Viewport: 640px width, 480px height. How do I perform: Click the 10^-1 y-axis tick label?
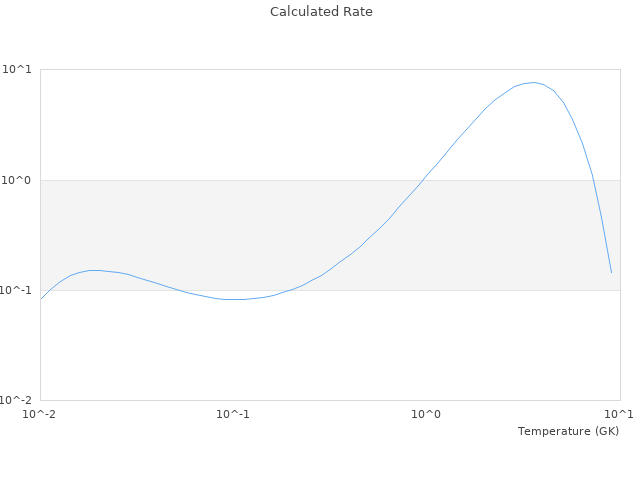click(x=17, y=290)
